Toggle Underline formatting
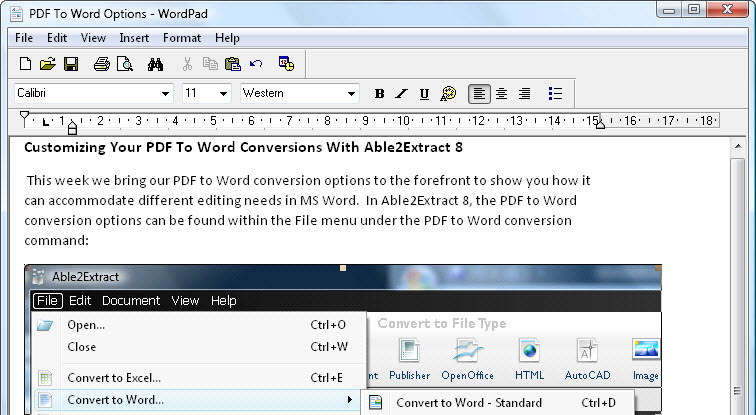Image resolution: width=756 pixels, height=415 pixels. click(x=424, y=94)
